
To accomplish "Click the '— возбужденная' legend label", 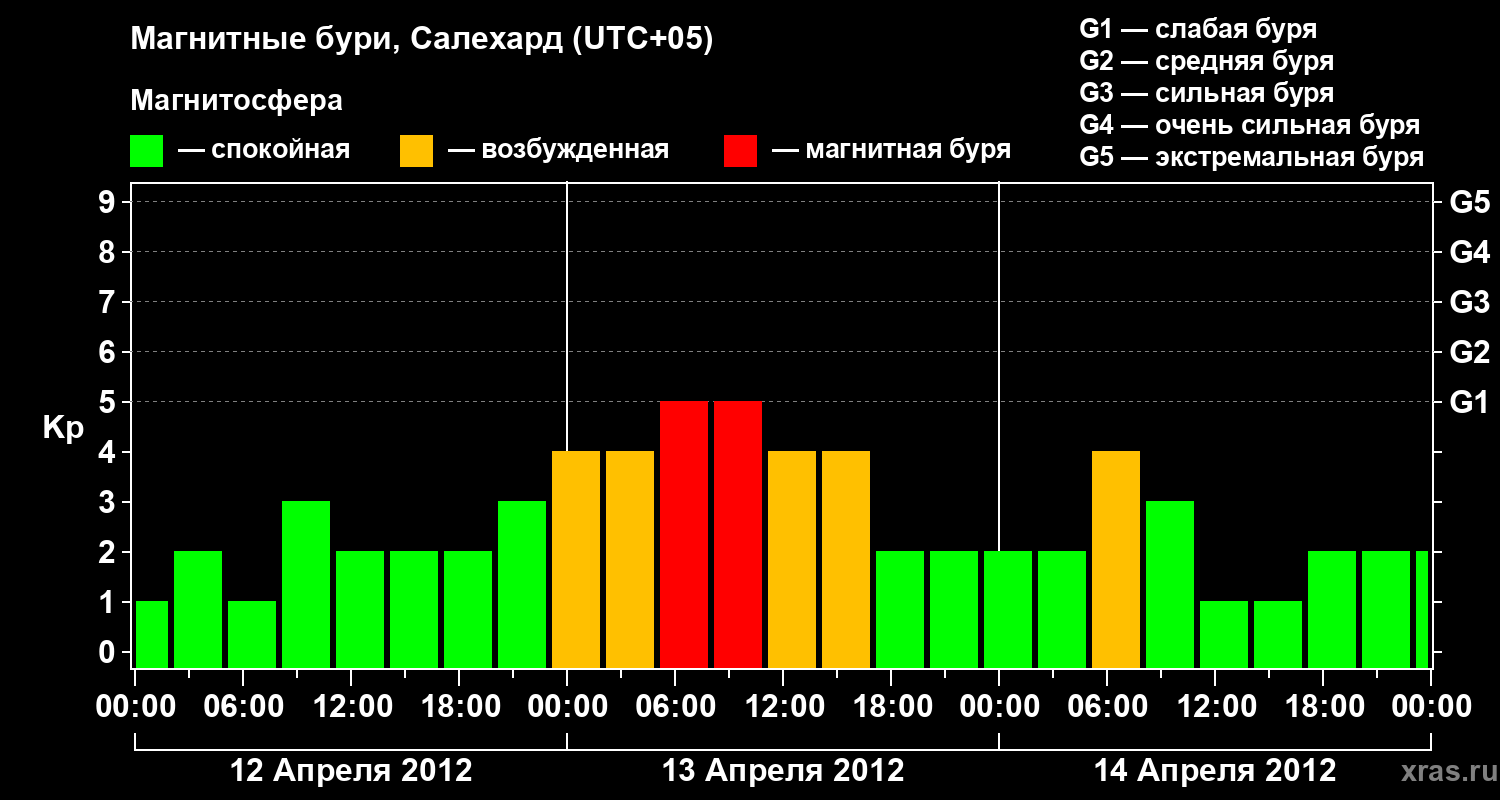I will [x=558, y=150].
